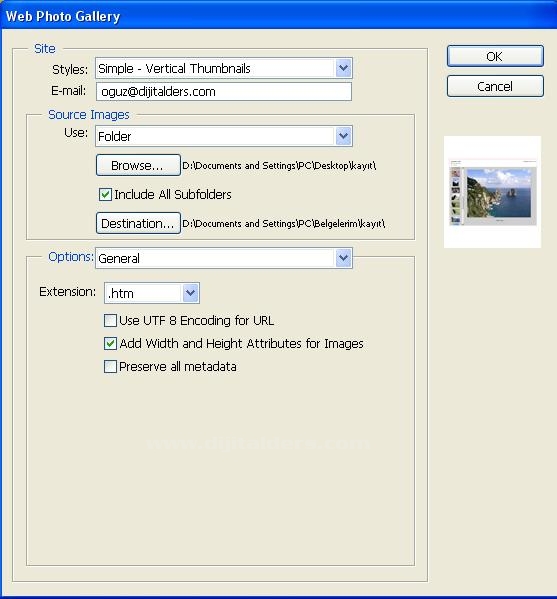The width and height of the screenshot is (557, 599).
Task: Click the Include All Subfolders label text
Action: (173, 194)
